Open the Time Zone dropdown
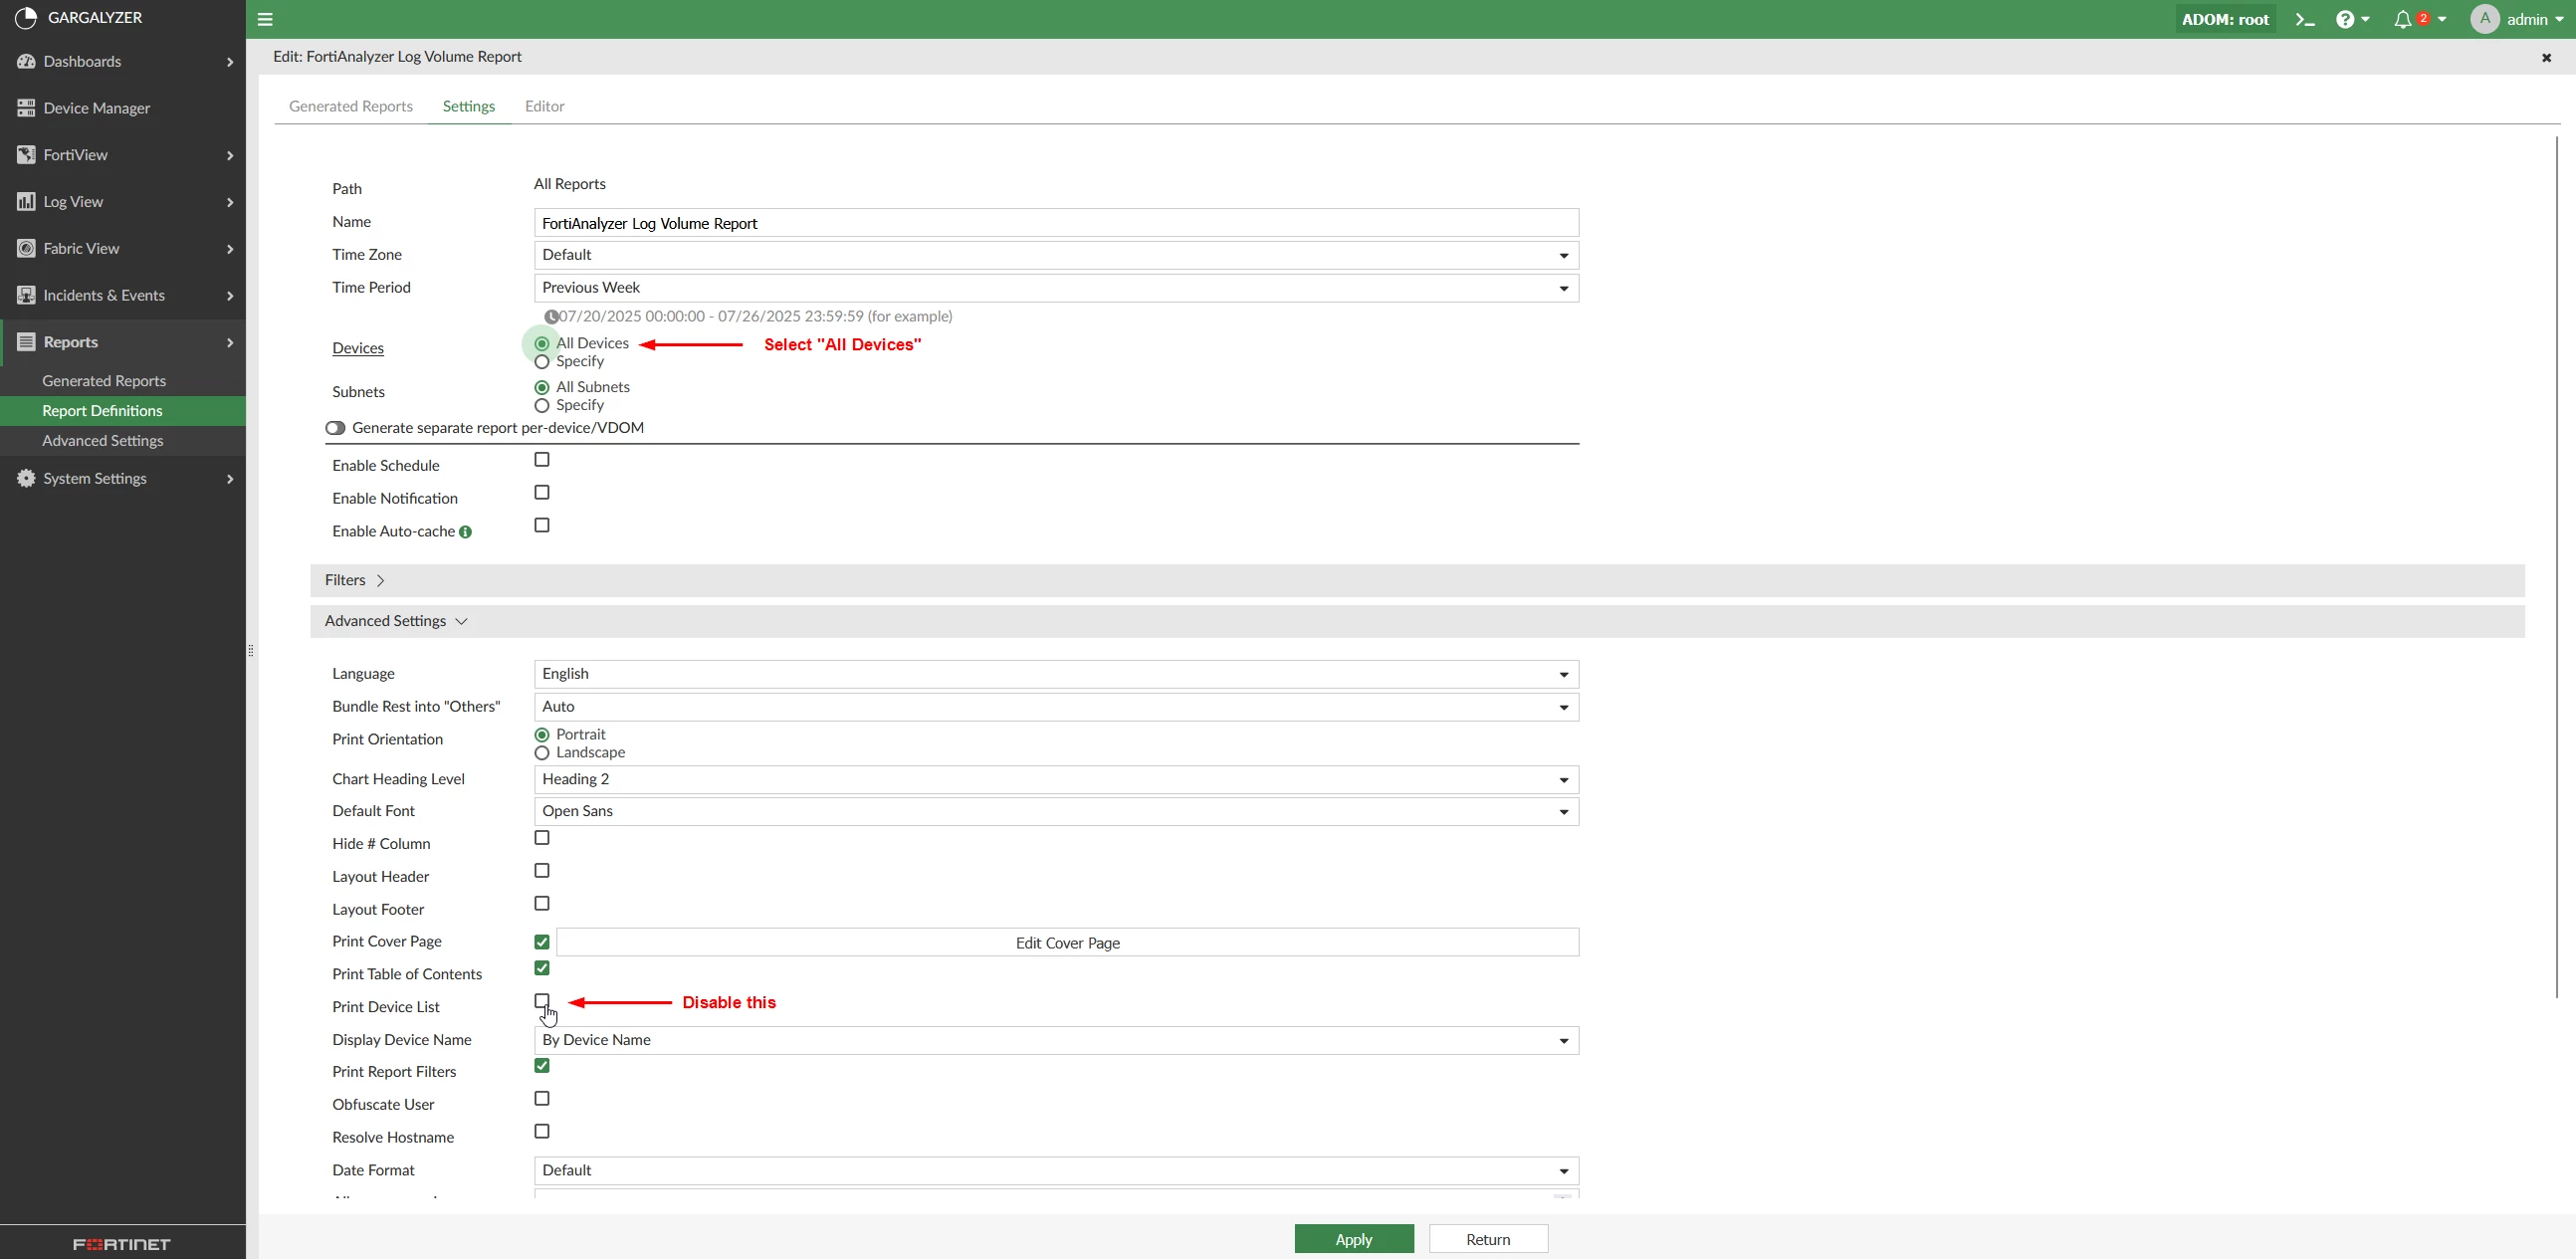 pos(1056,255)
